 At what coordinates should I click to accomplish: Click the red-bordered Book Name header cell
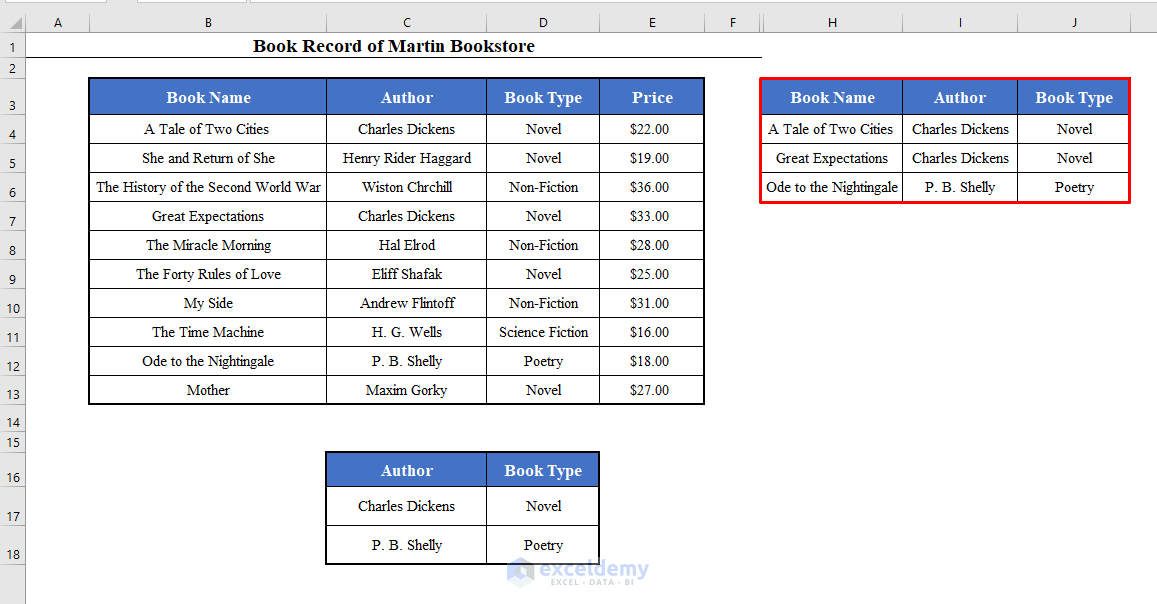(x=831, y=97)
